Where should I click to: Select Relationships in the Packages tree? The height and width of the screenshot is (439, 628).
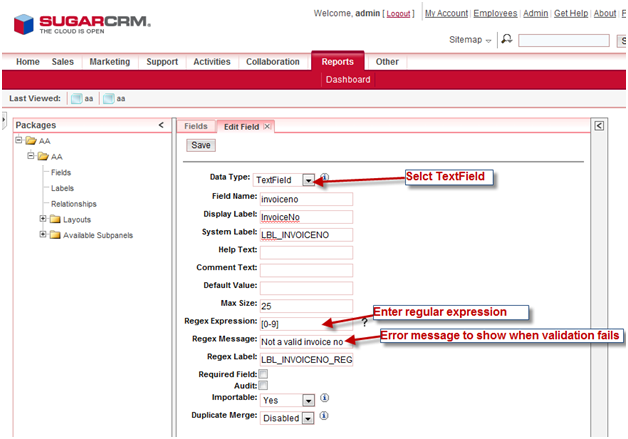pos(74,203)
